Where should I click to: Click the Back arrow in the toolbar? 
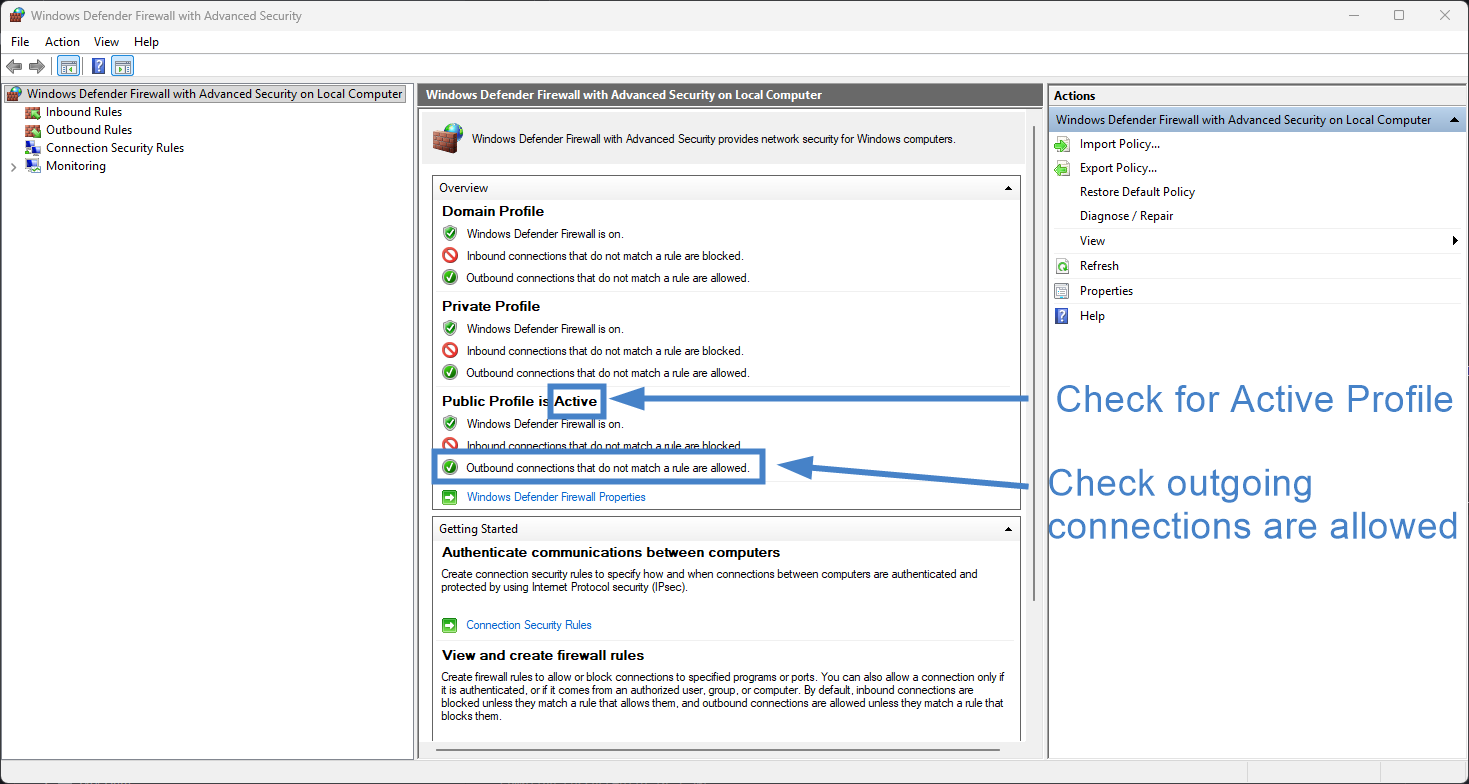(14, 67)
